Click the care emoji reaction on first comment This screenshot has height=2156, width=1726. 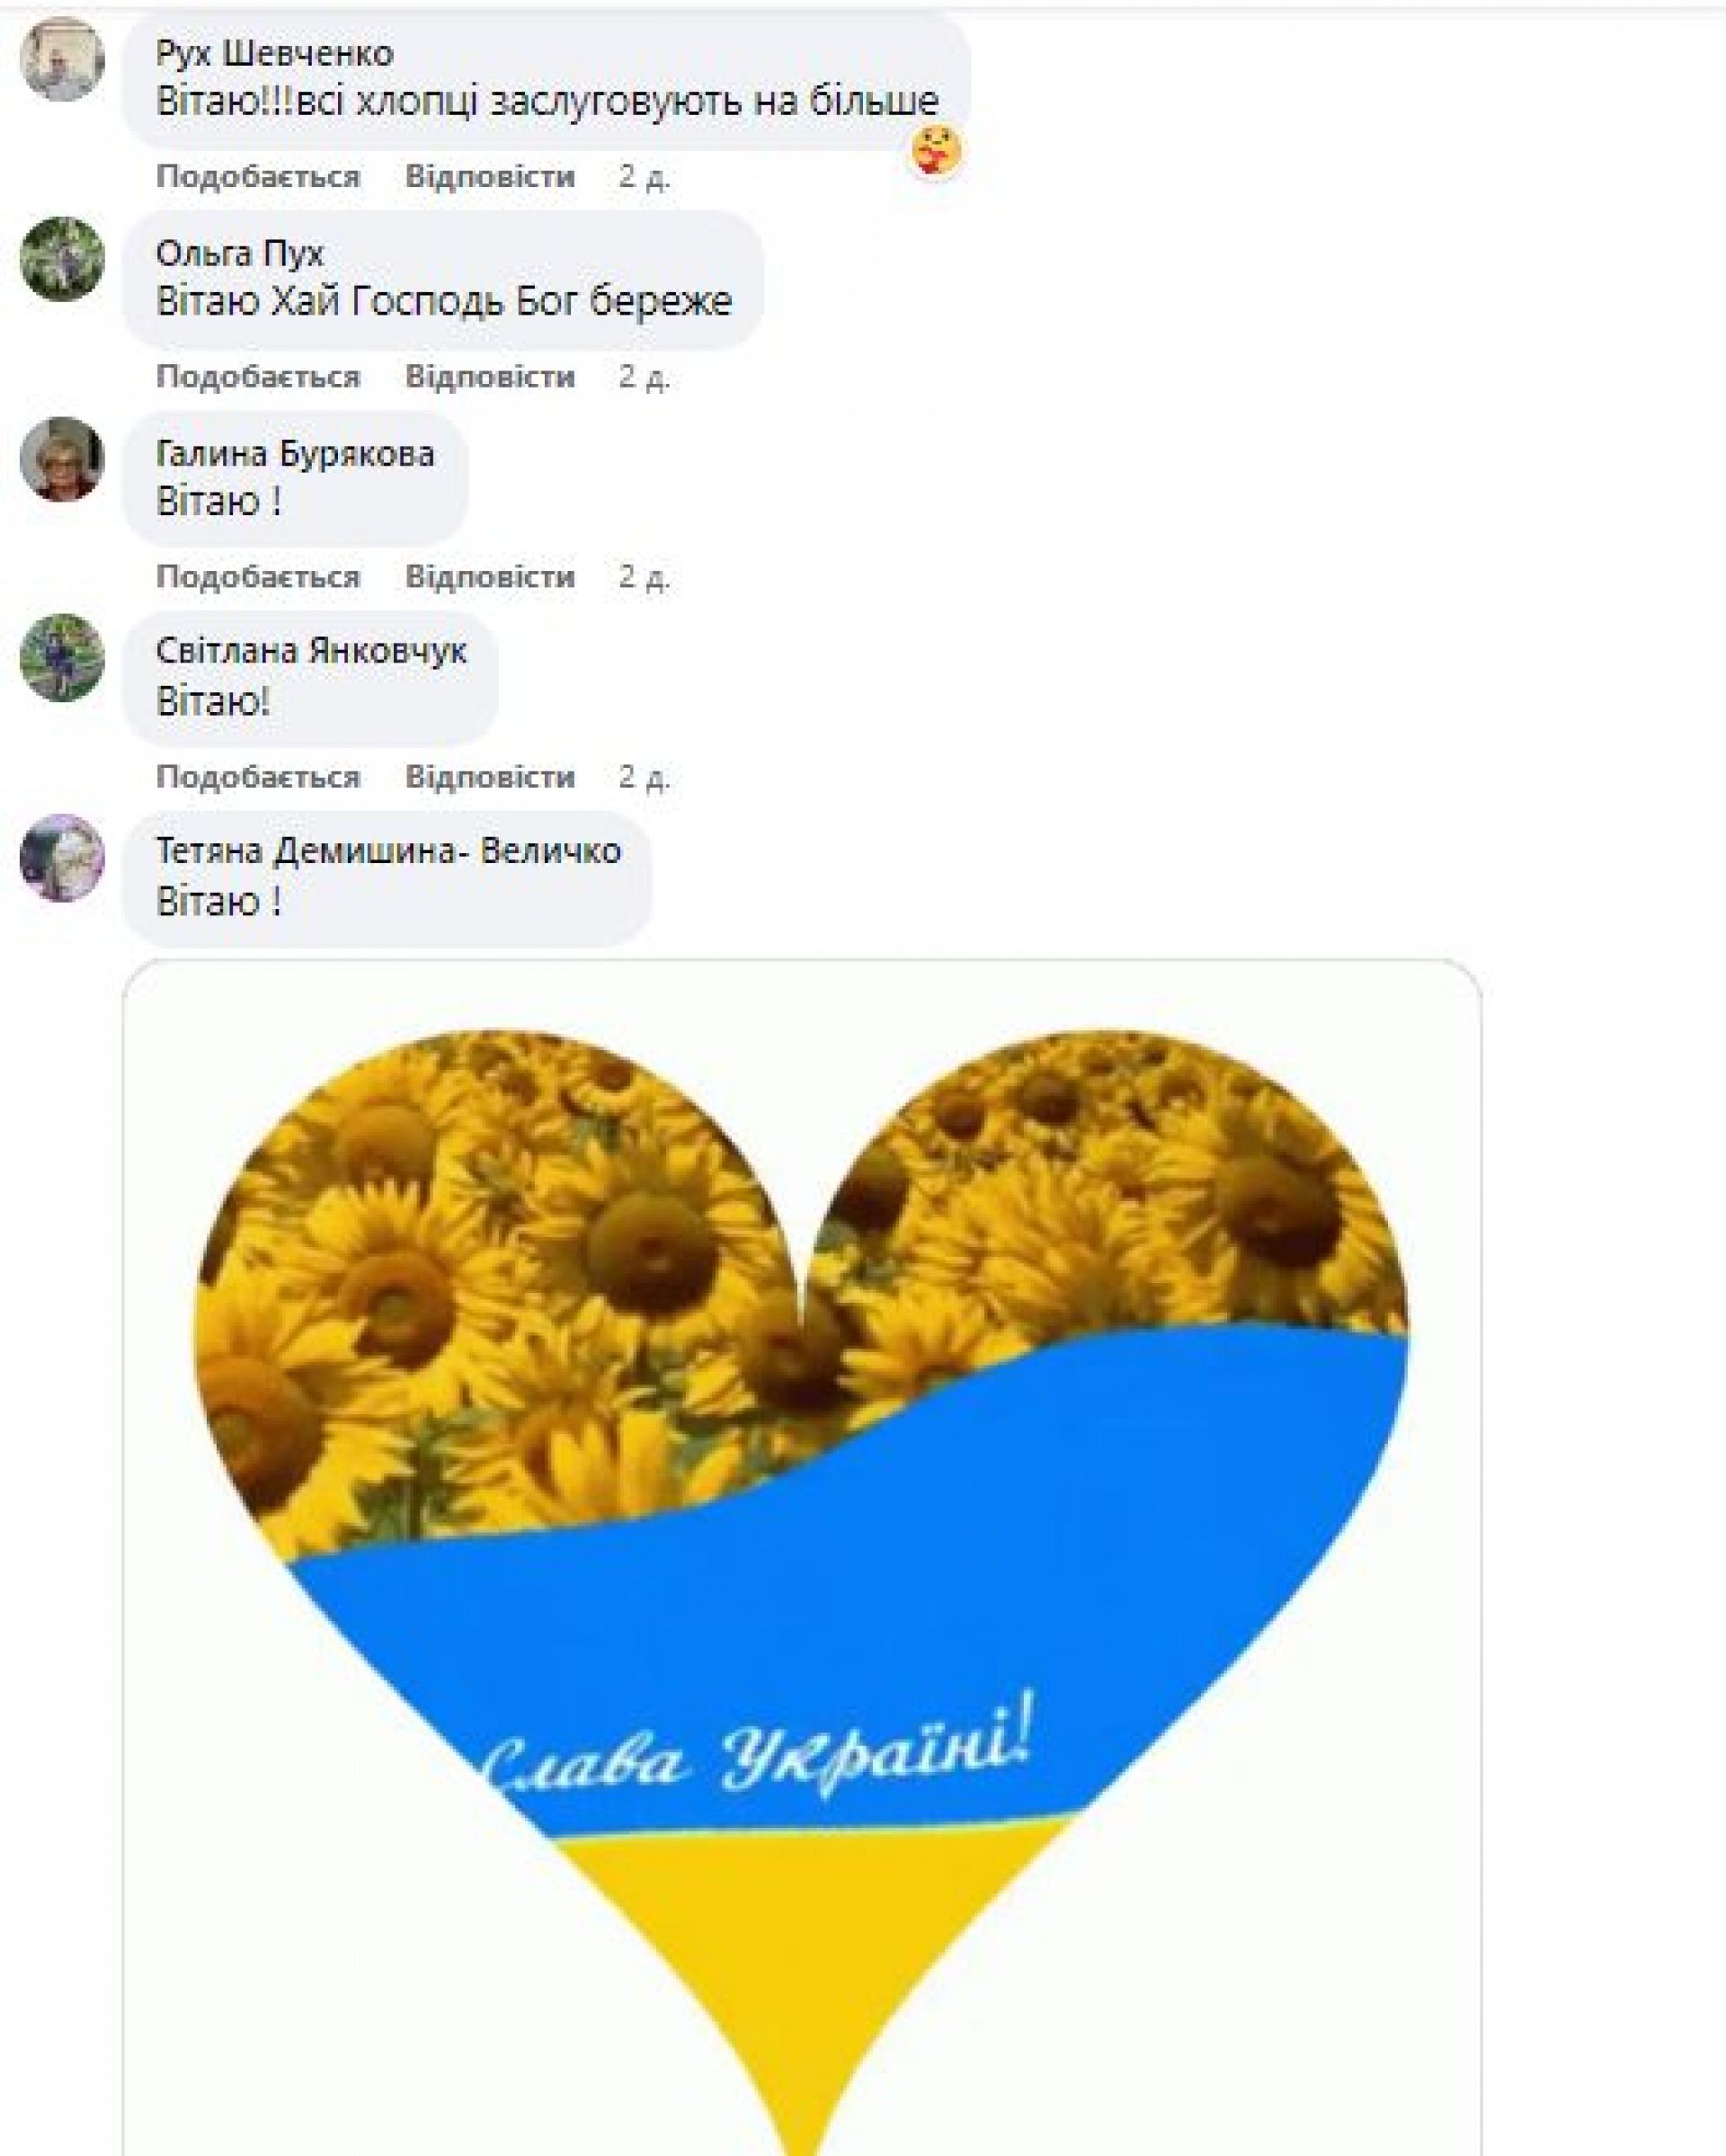click(x=936, y=152)
